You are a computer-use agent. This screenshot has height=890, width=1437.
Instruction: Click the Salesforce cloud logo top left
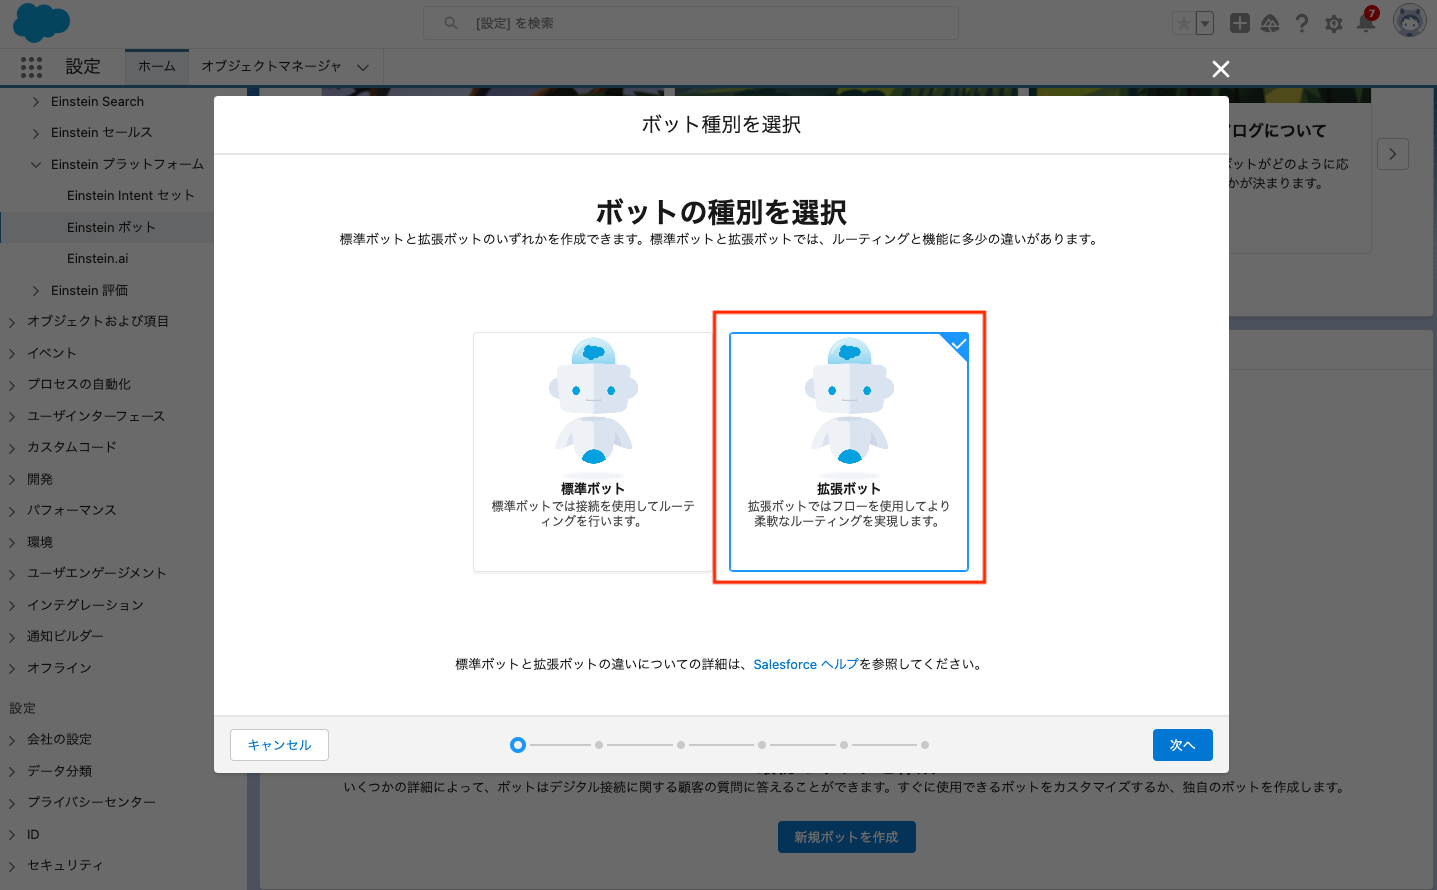(x=40, y=22)
